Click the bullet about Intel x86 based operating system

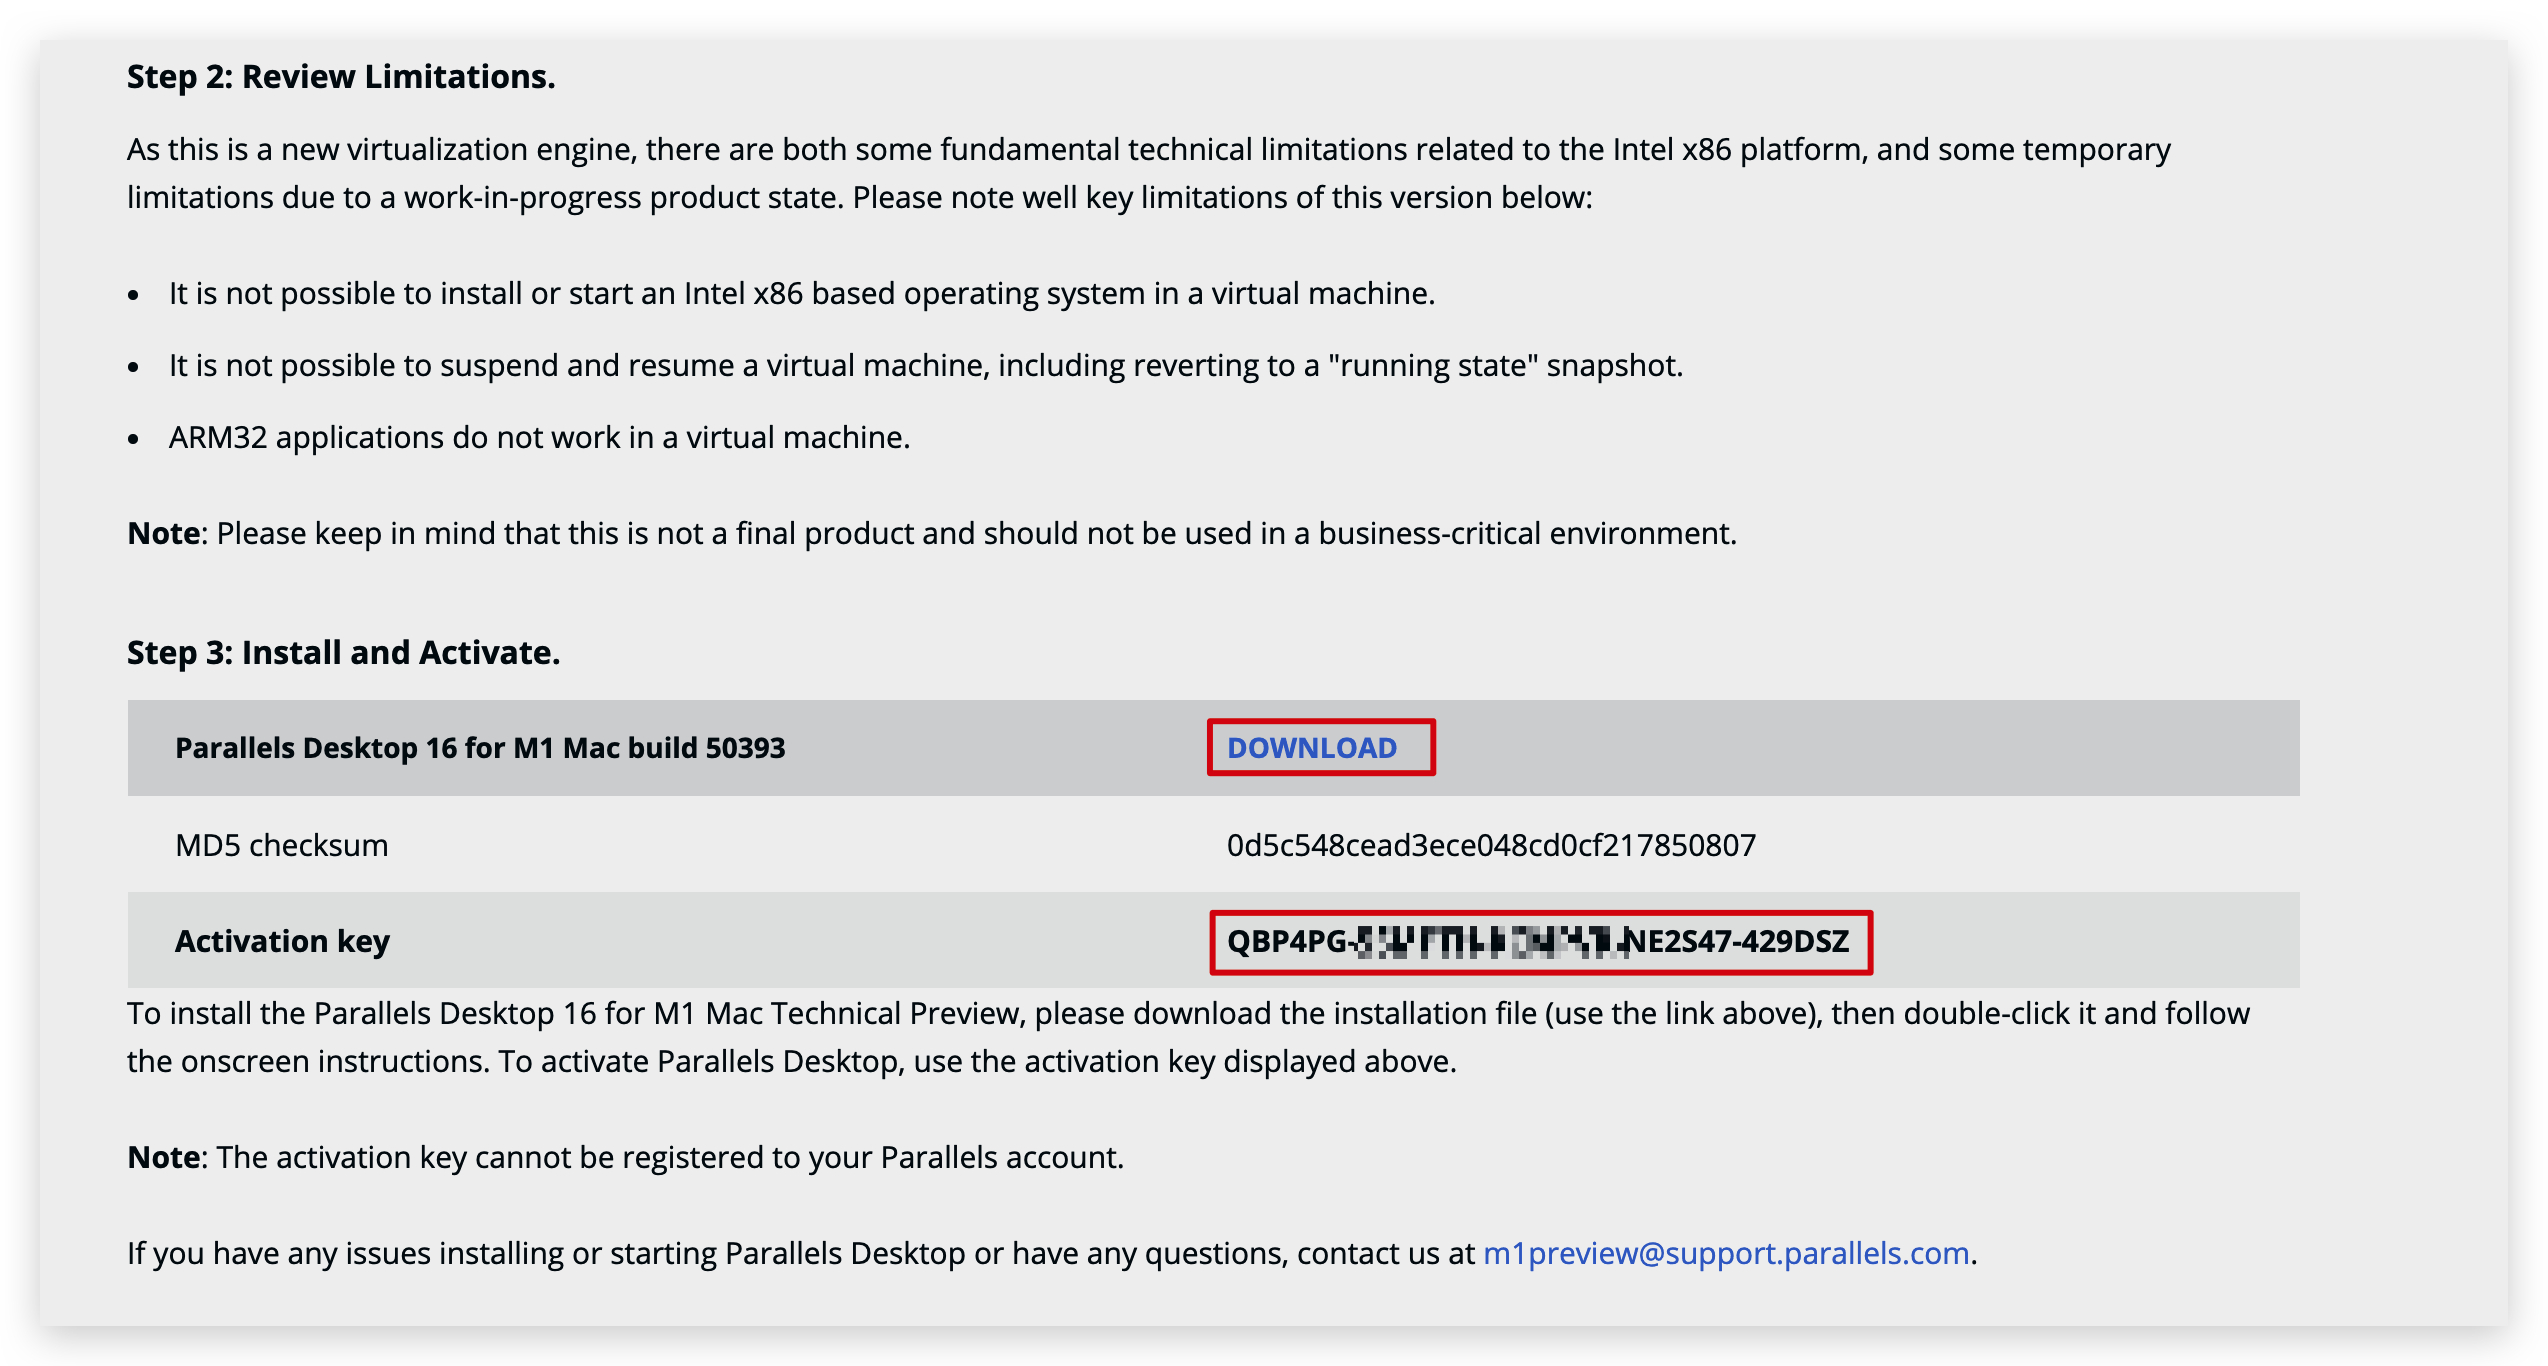tap(802, 293)
